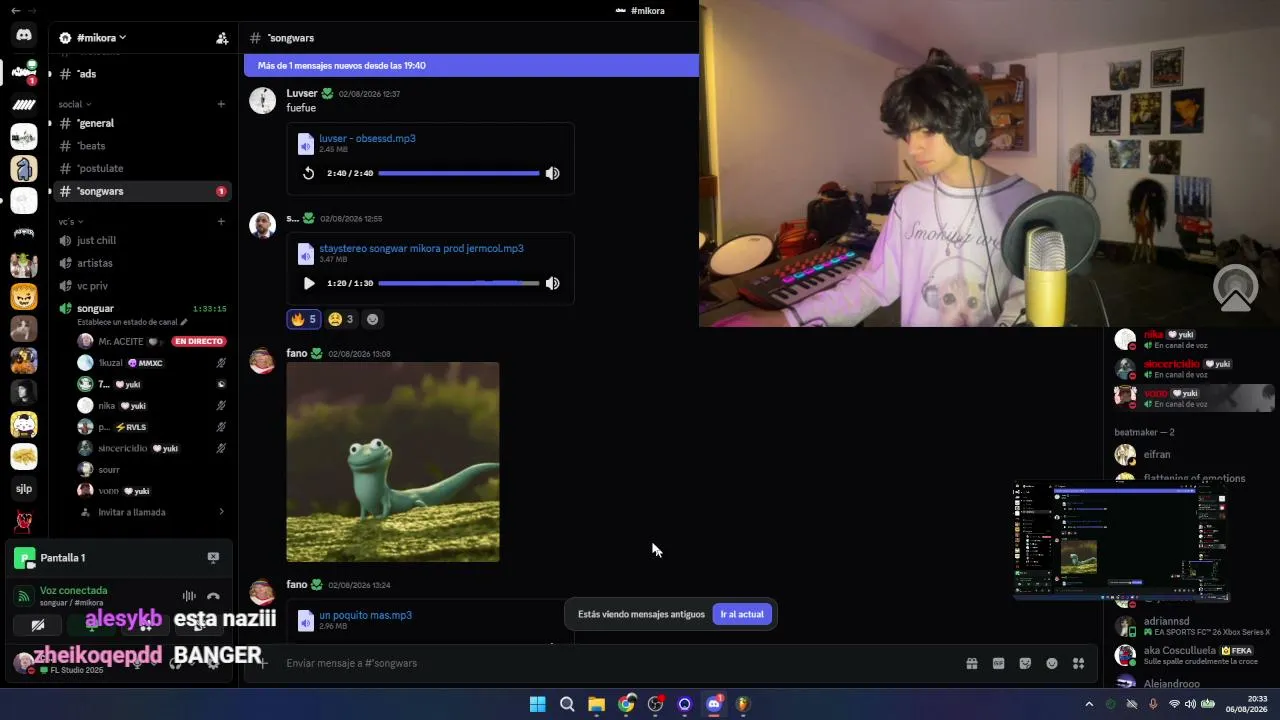
Task: Open voice connection details signal icon
Action: pyautogui.click(x=24, y=596)
